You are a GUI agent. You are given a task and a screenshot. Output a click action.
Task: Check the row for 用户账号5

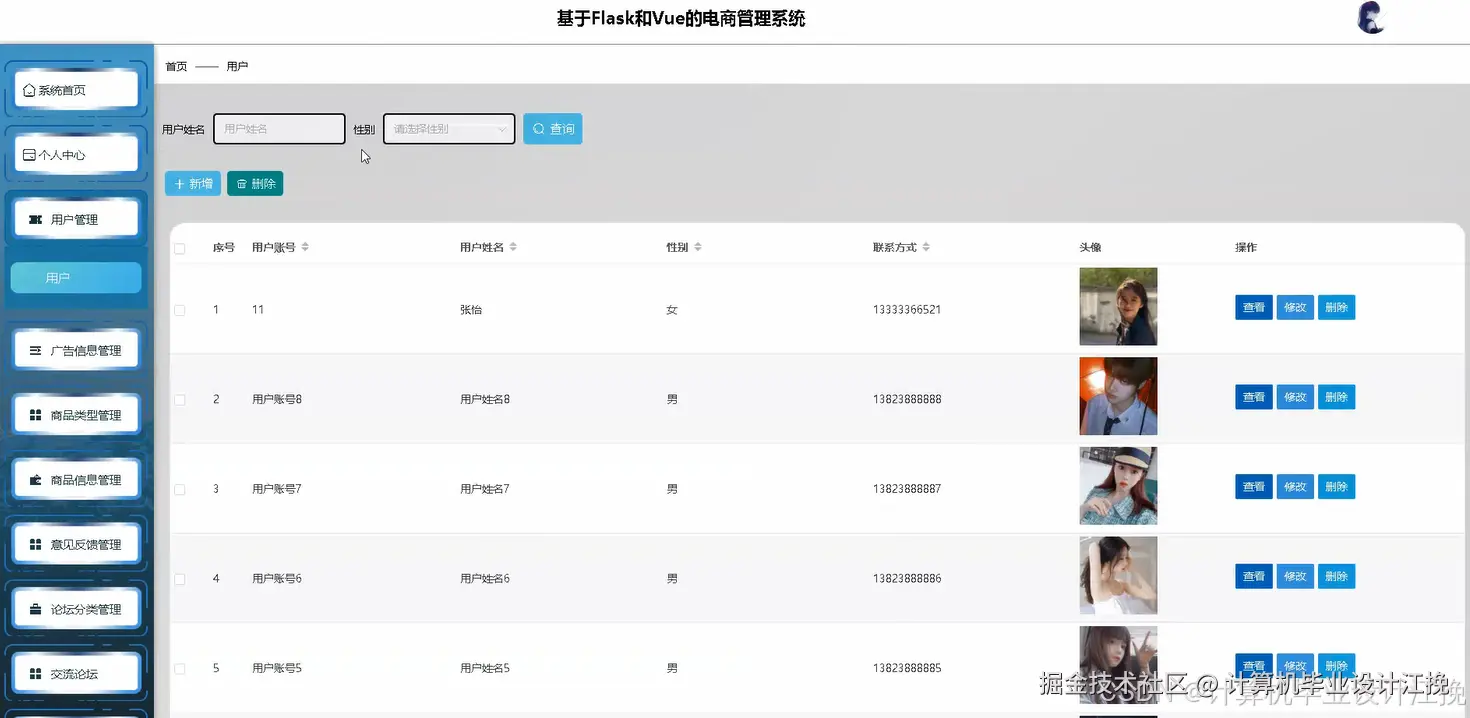click(x=180, y=669)
